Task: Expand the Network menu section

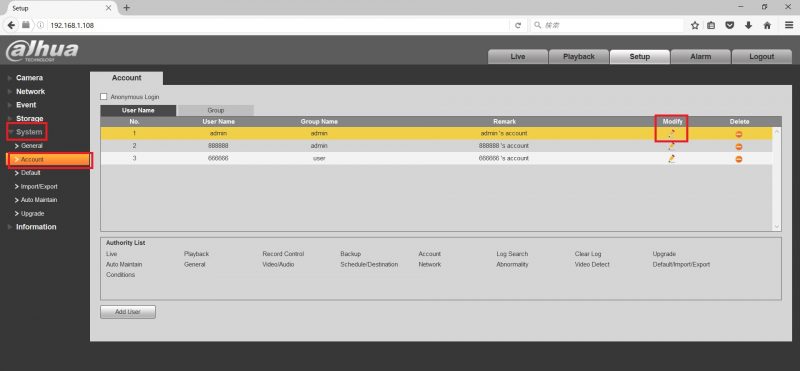Action: pyautogui.click(x=30, y=91)
